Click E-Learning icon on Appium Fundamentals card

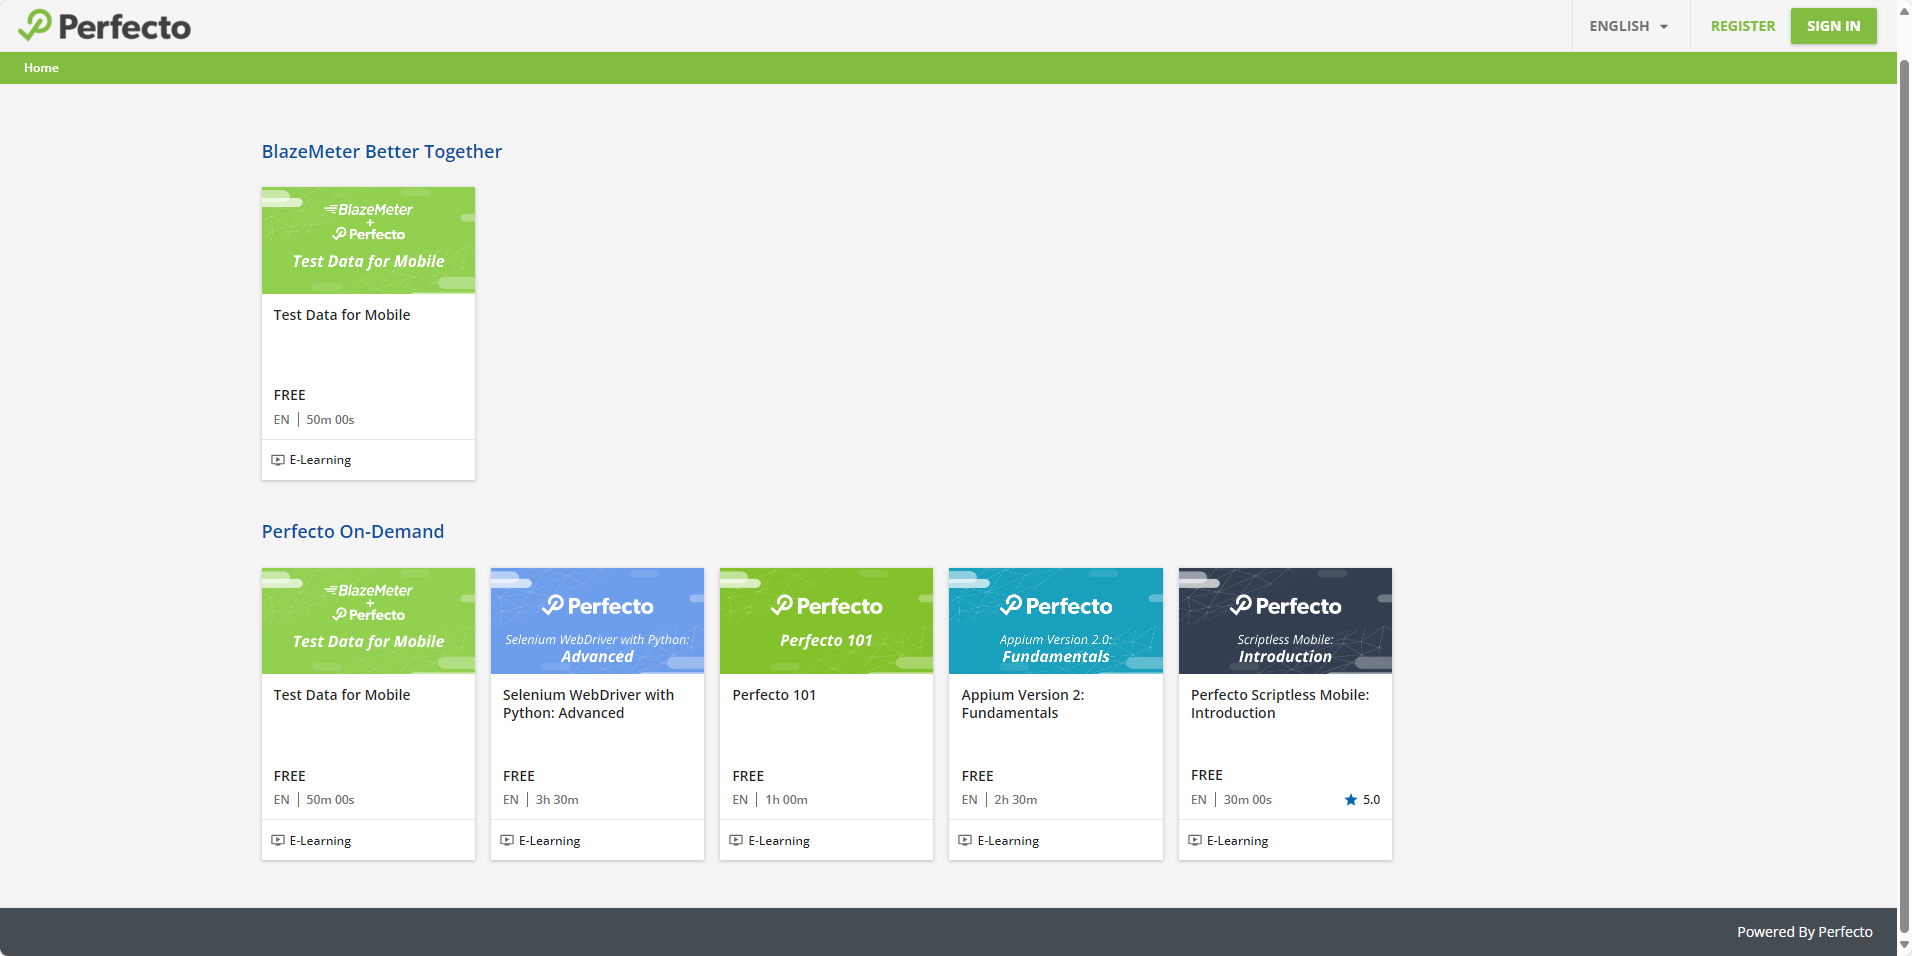coord(965,840)
